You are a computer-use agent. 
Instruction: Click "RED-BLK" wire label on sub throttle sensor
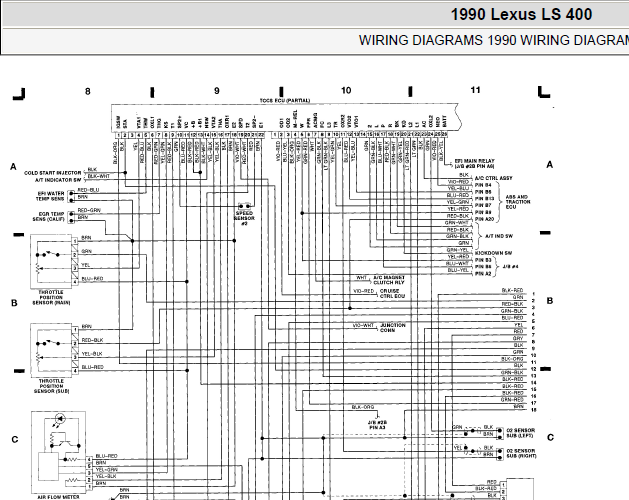coord(92,340)
